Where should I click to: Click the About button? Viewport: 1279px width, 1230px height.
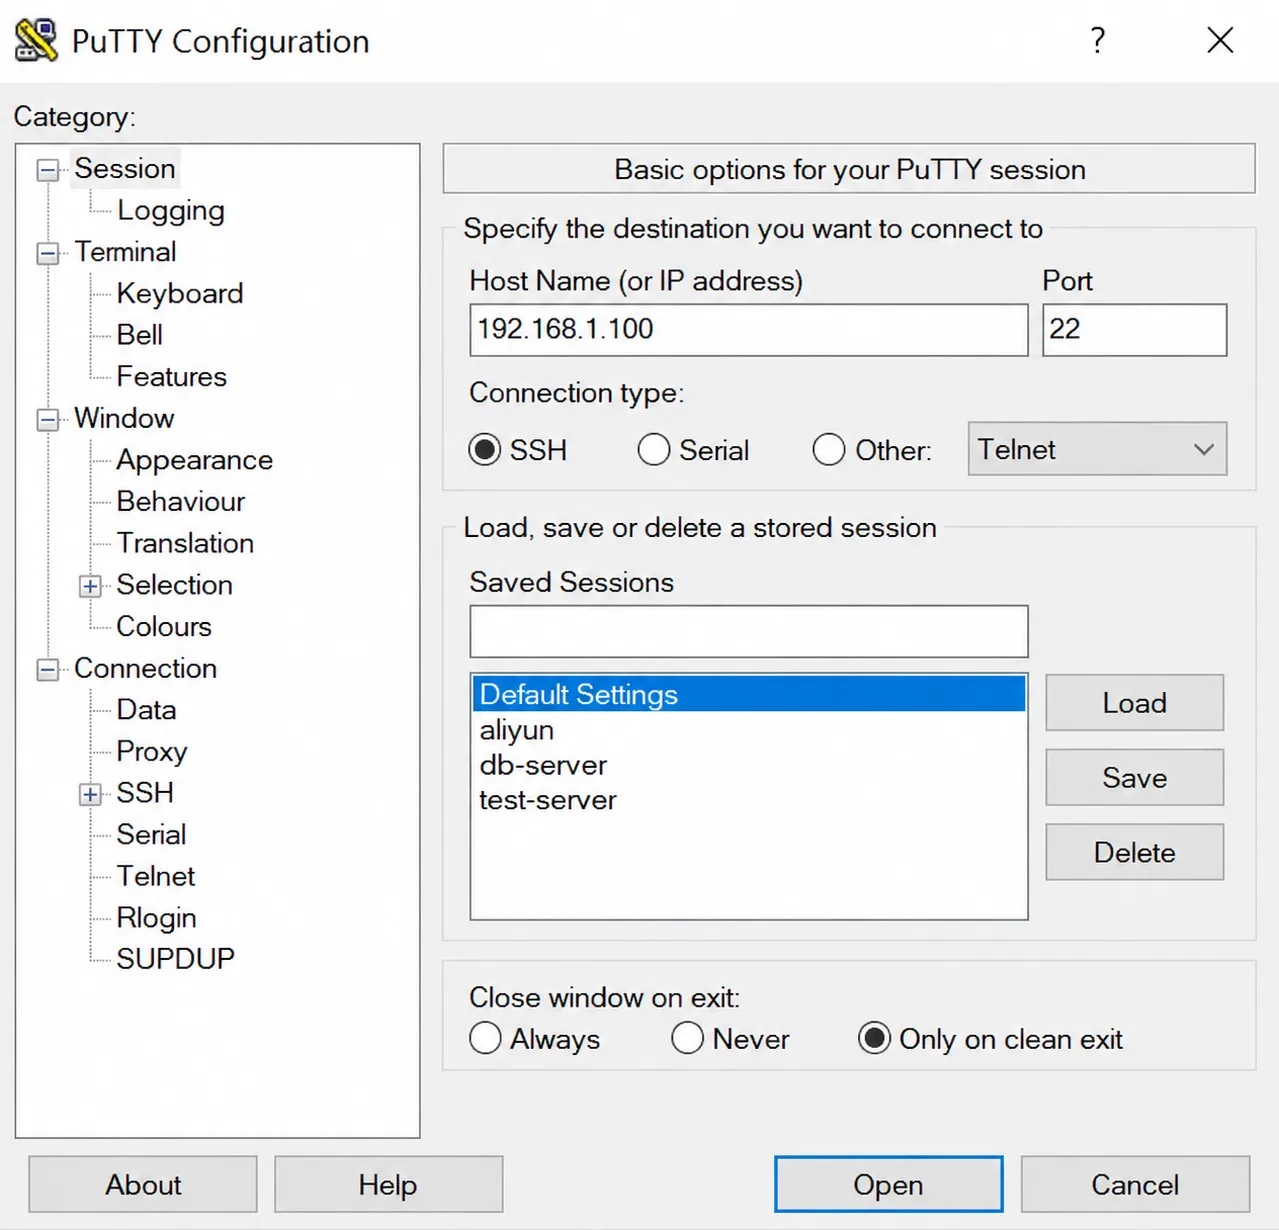pos(143,1185)
